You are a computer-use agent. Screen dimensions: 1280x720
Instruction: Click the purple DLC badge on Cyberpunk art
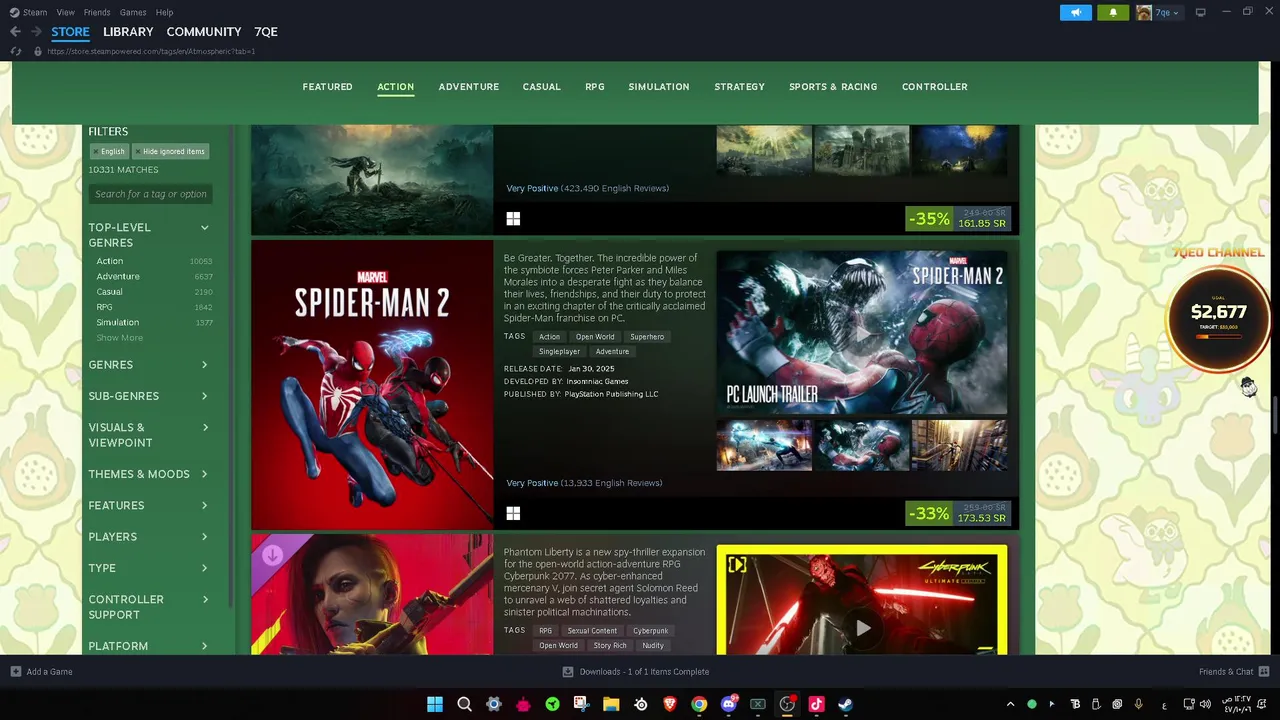pos(273,555)
